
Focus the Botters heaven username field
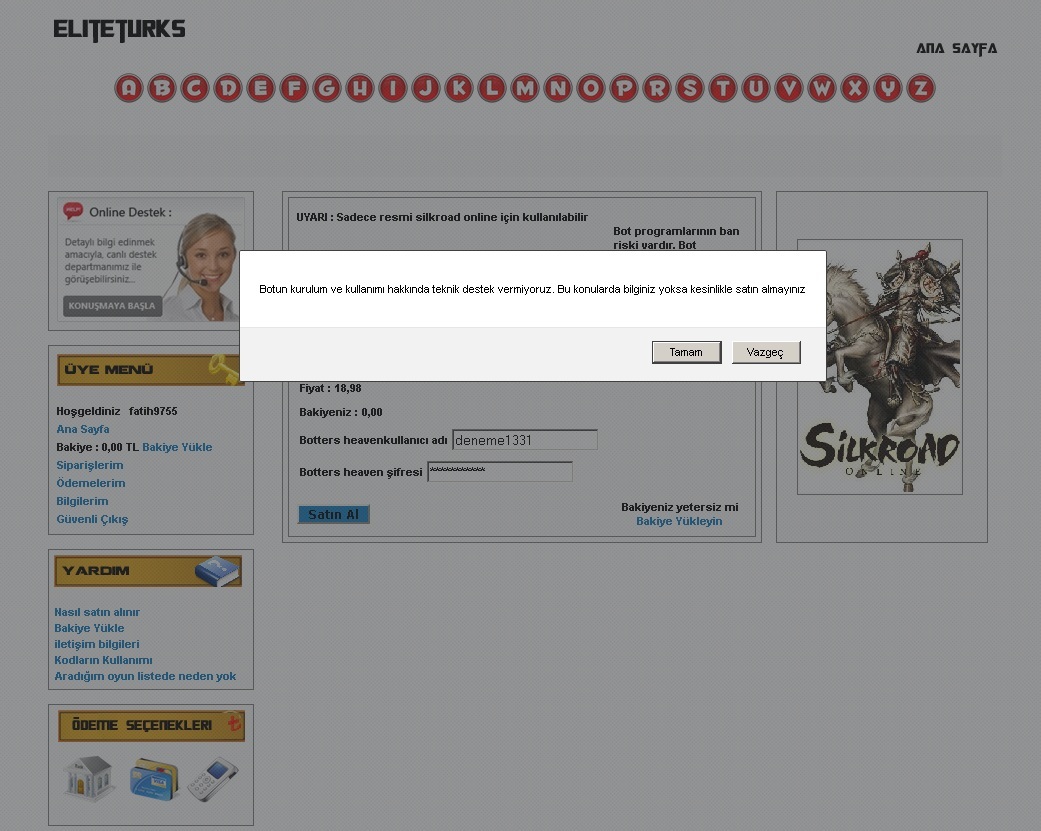pyautogui.click(x=524, y=440)
